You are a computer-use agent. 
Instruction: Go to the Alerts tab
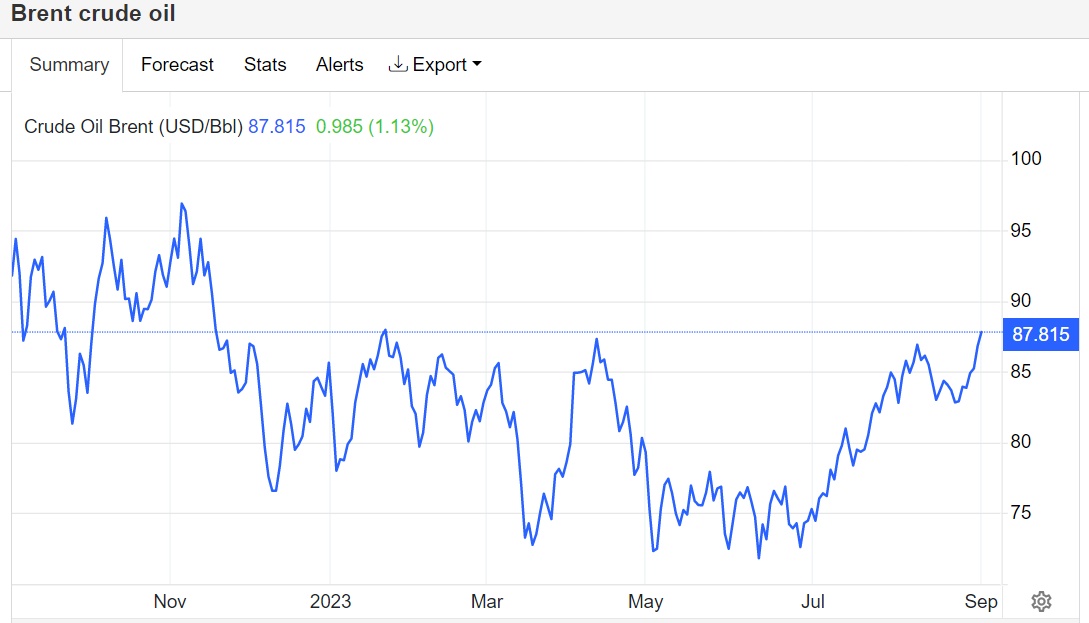point(339,65)
